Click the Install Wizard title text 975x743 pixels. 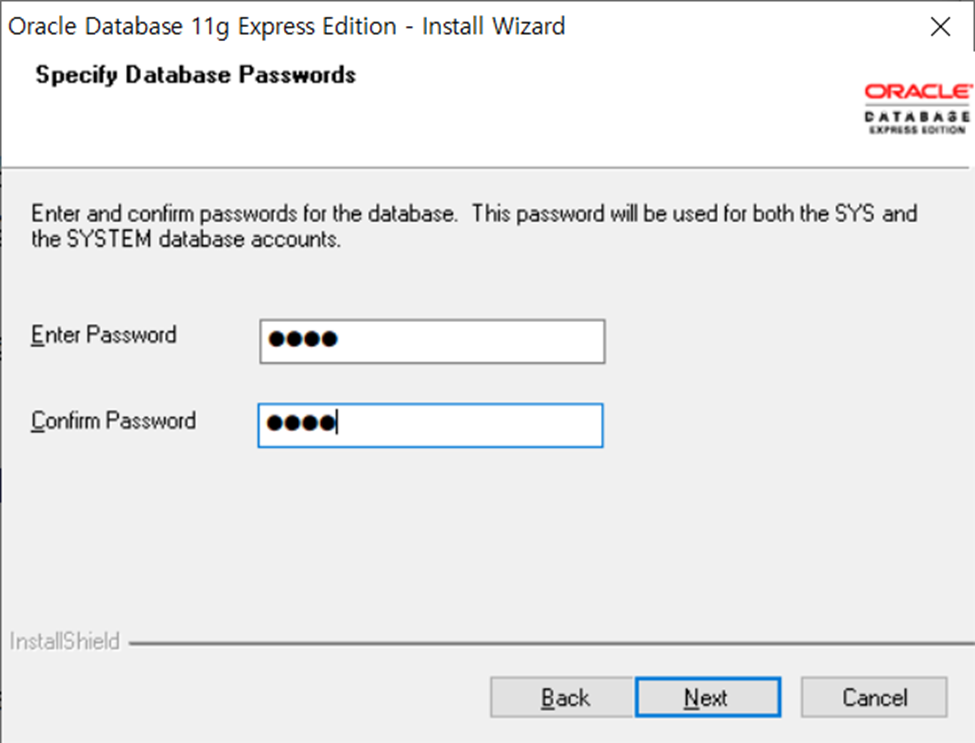pyautogui.click(x=287, y=27)
